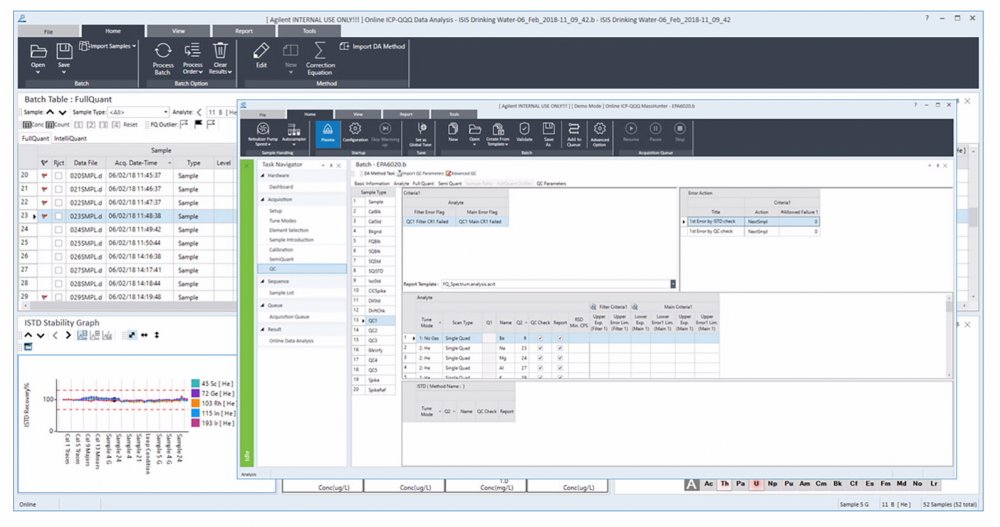1000x527 pixels.
Task: Click Import QC Parameters in batch pane
Action: (420, 174)
